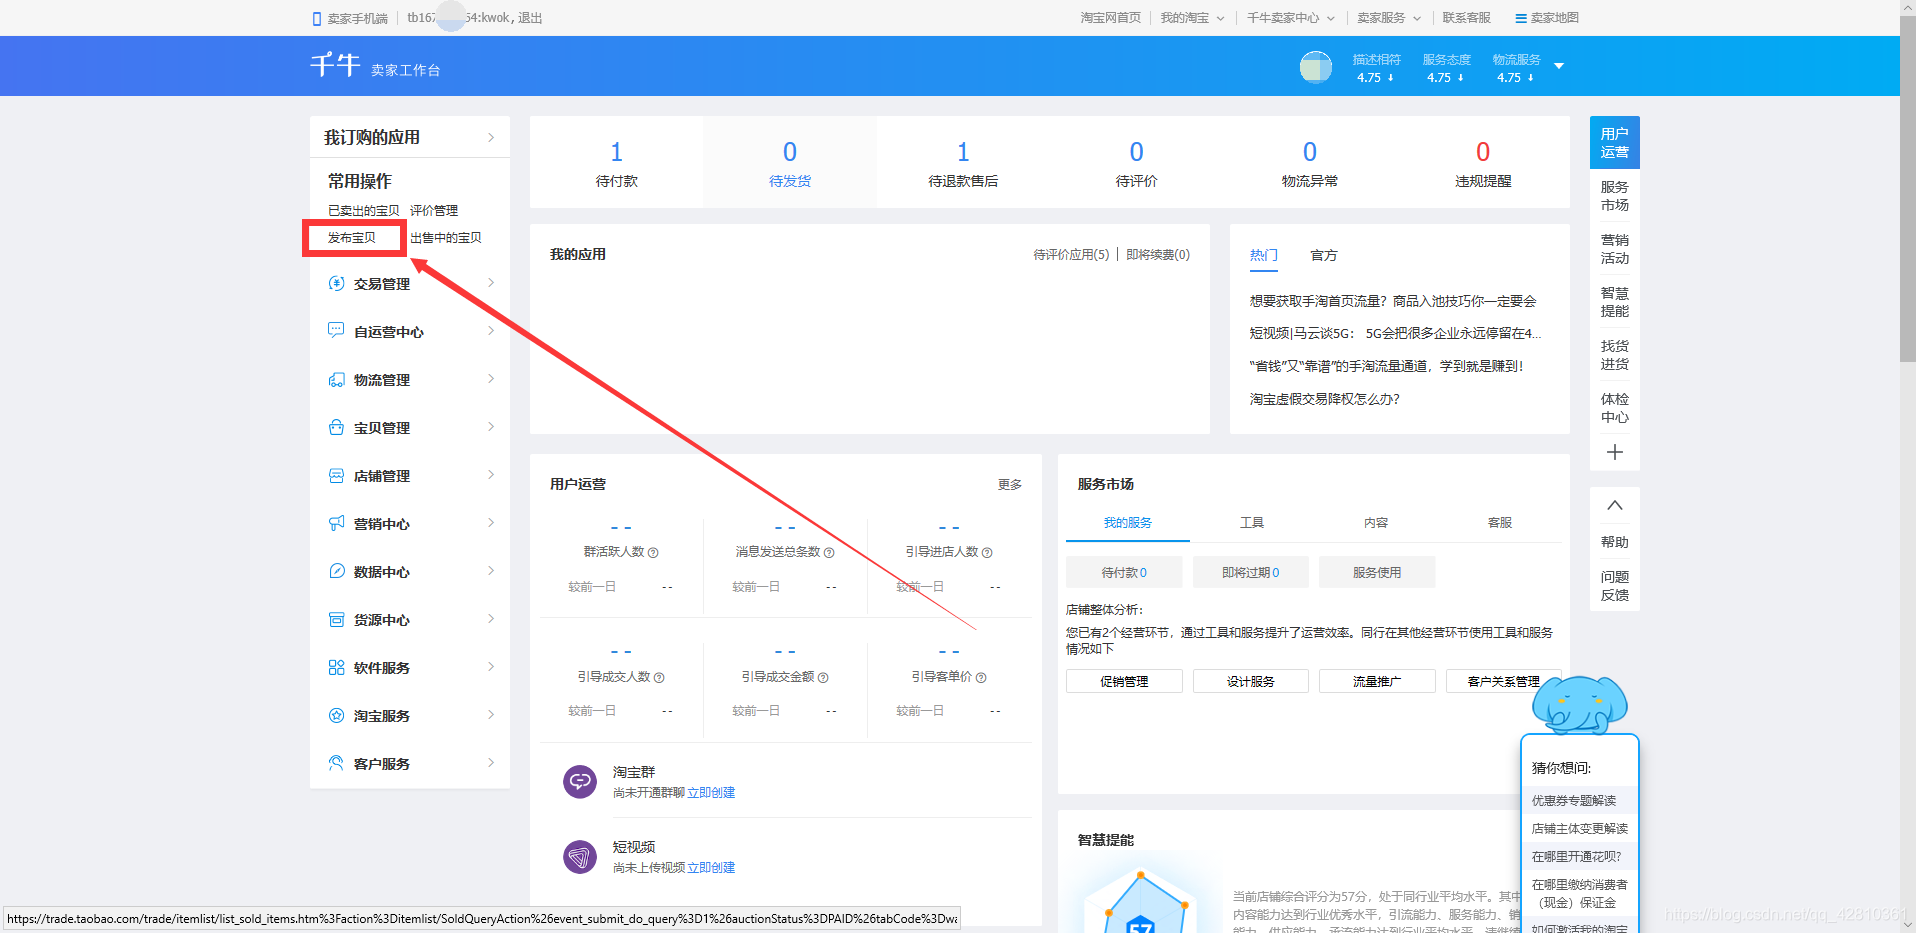Open the 卖家服务 dropdown

(1388, 18)
